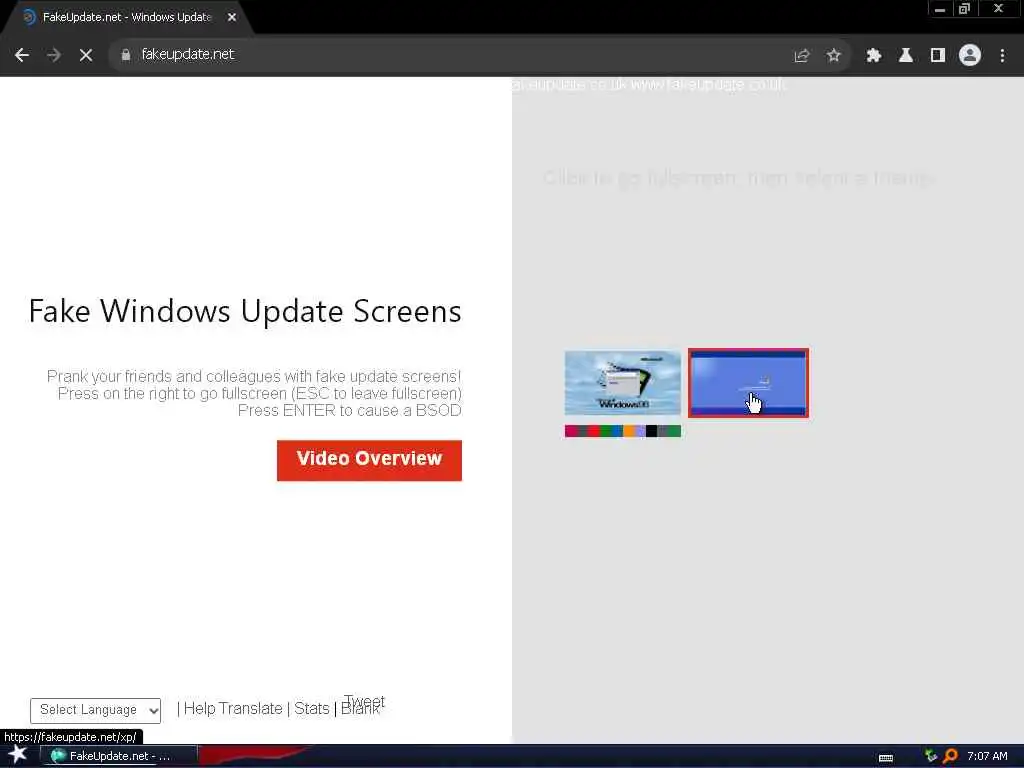Select FakeUpdate.net taskbar window button
1024x768 pixels.
pyautogui.click(x=120, y=756)
